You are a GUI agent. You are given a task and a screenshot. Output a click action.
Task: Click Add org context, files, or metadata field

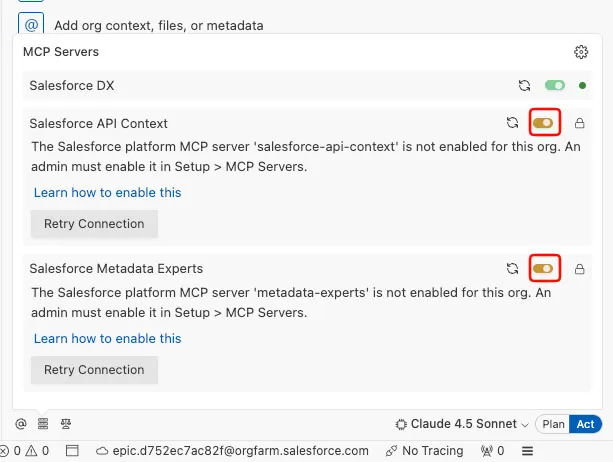[x=159, y=26]
